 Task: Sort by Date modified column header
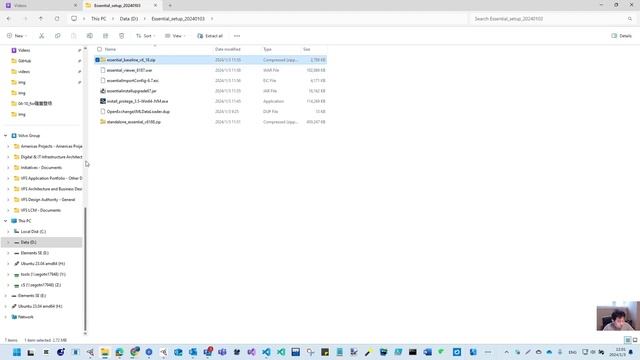(227, 49)
